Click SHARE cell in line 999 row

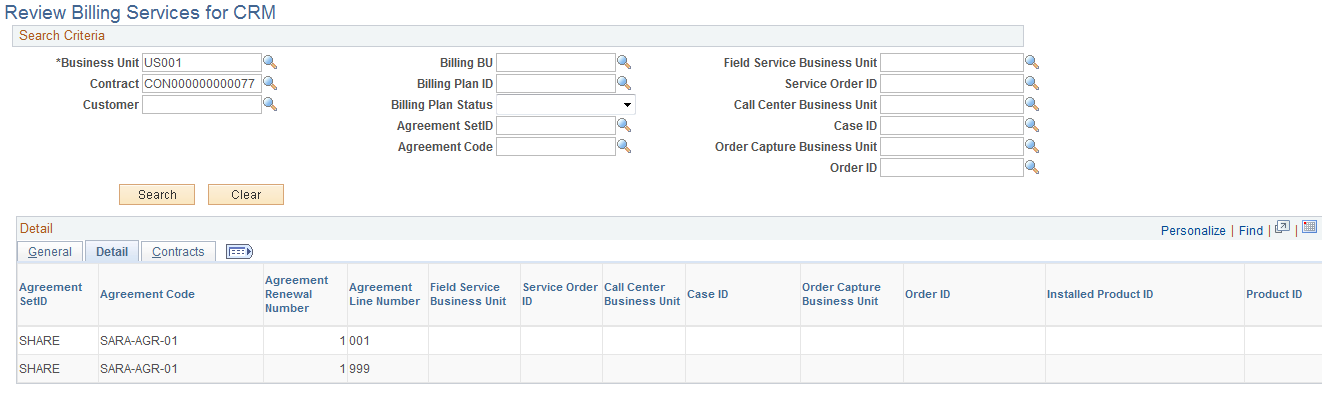[x=57, y=369]
